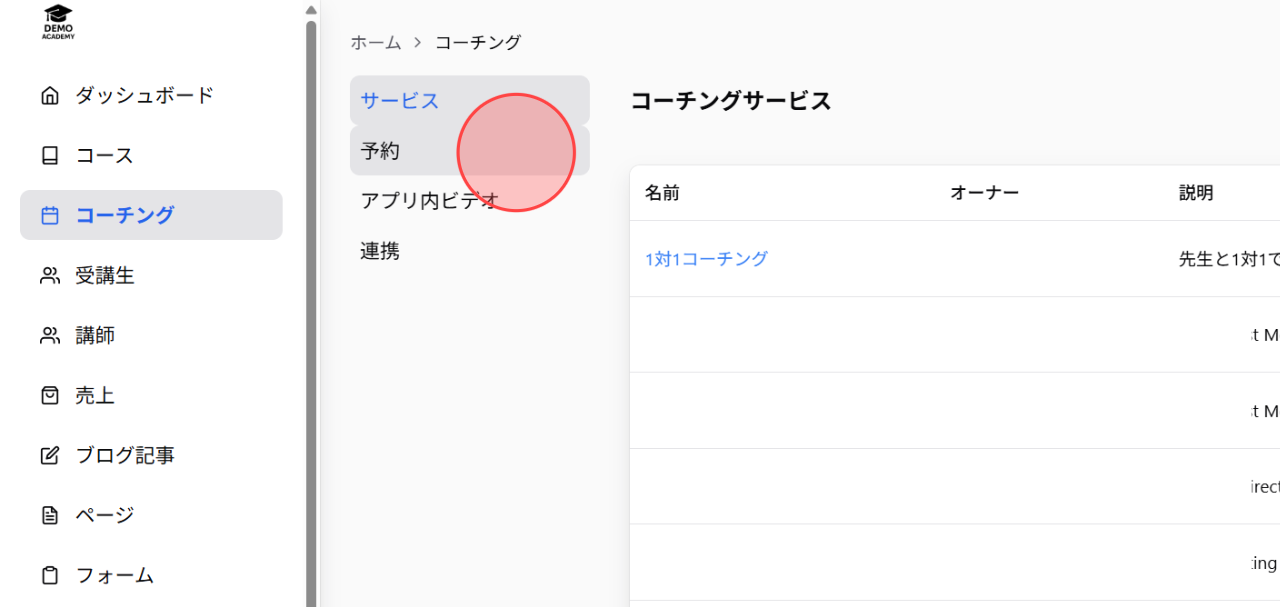Screen dimensions: 1280x607
Task: Click the ホーム breadcrumb link
Action: [375, 42]
